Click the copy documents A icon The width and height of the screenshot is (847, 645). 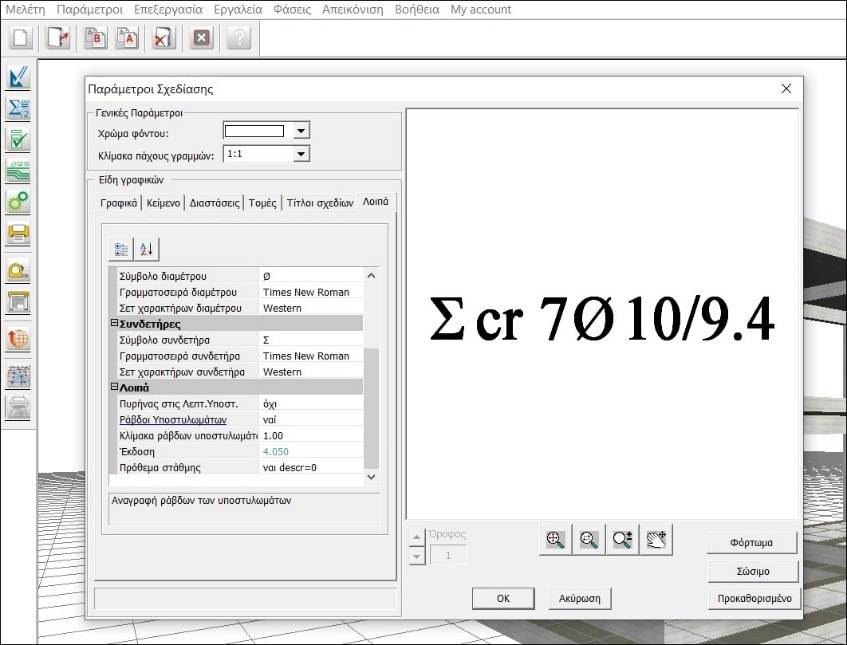pos(127,38)
